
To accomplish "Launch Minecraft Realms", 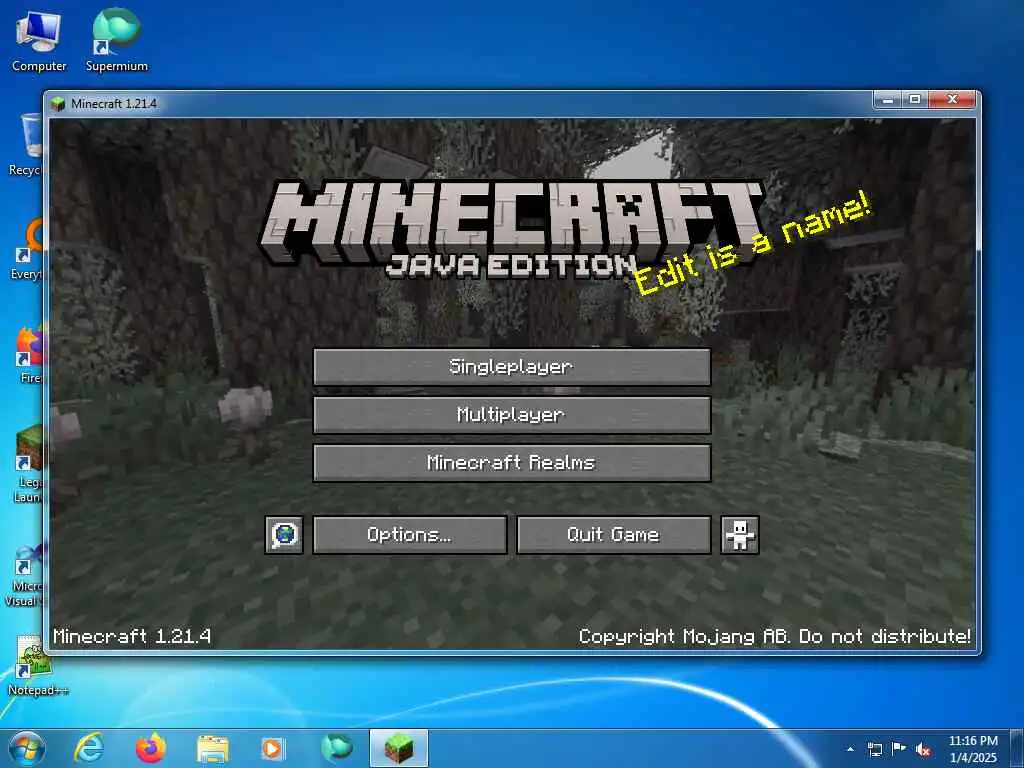I will 511,463.
